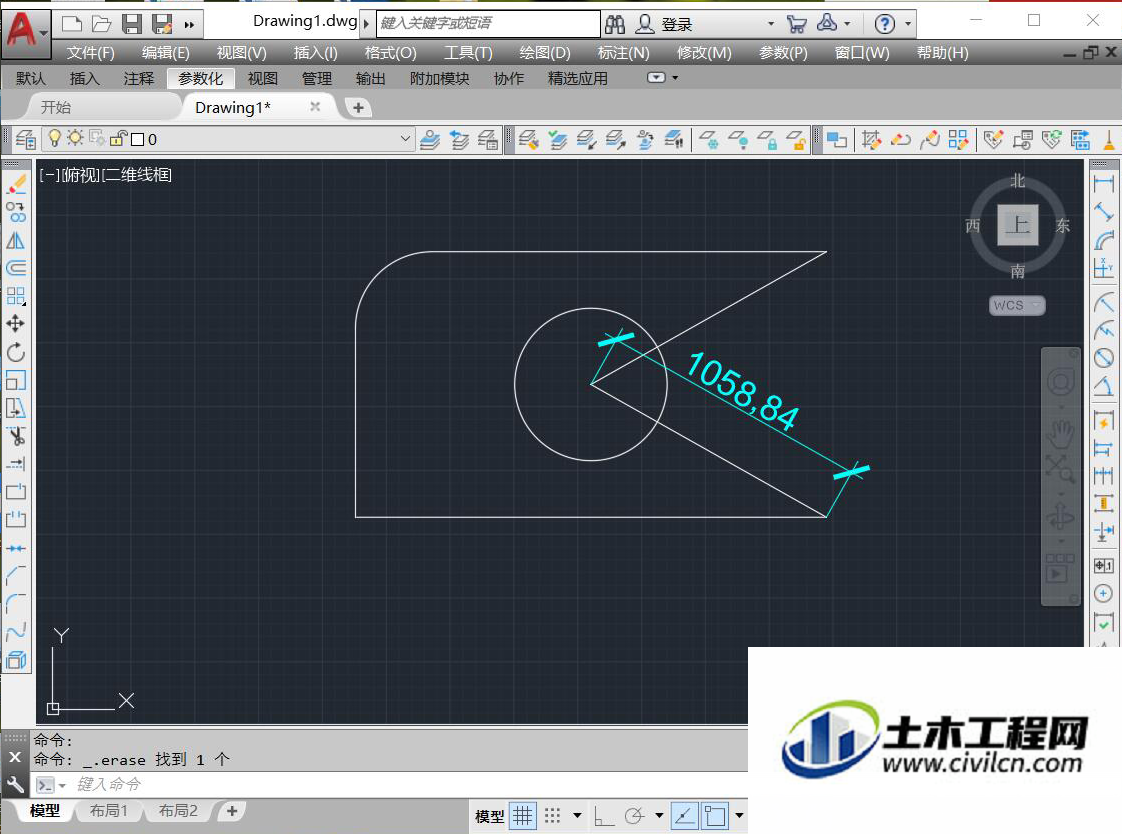Toggle polar tracking in status bar
Viewport: 1122px width, 834px height.
point(634,815)
